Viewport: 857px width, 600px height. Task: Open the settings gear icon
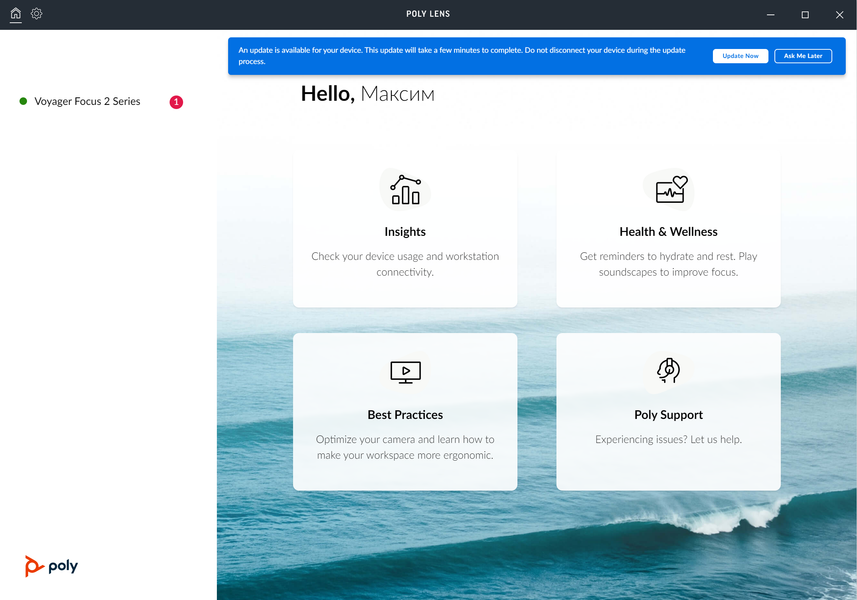point(37,13)
